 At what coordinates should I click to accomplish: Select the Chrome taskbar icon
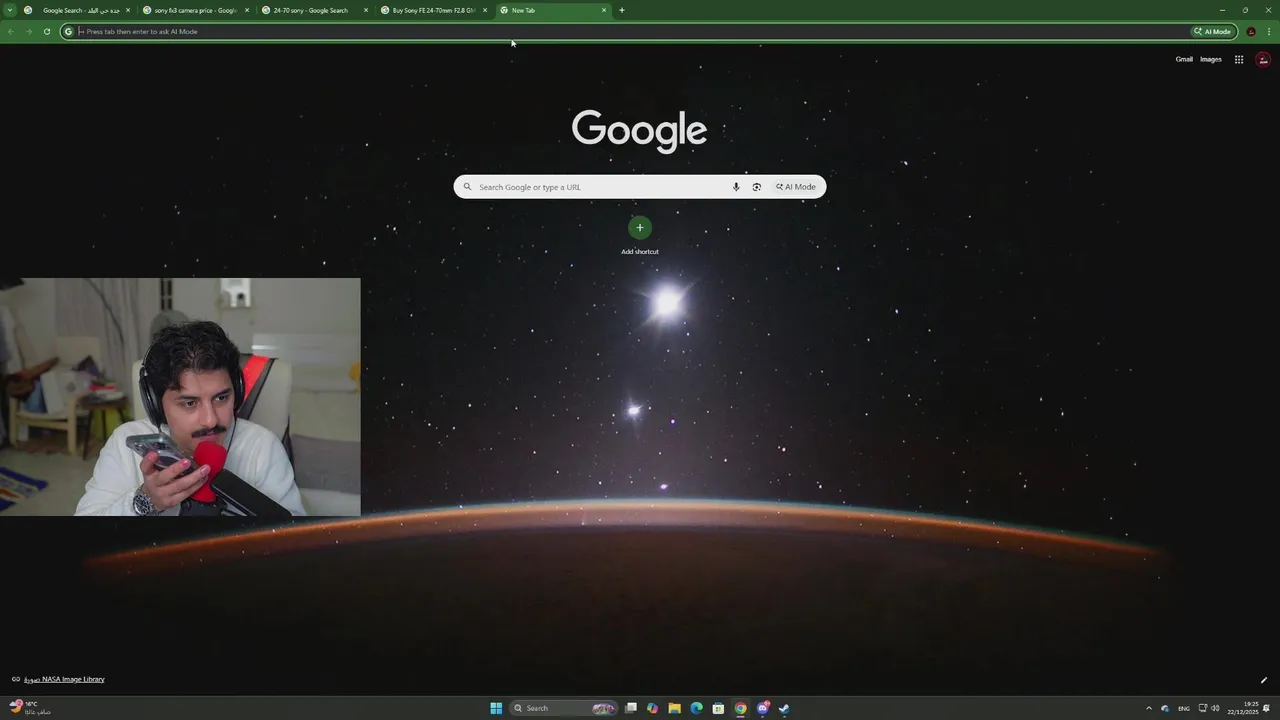click(x=740, y=708)
